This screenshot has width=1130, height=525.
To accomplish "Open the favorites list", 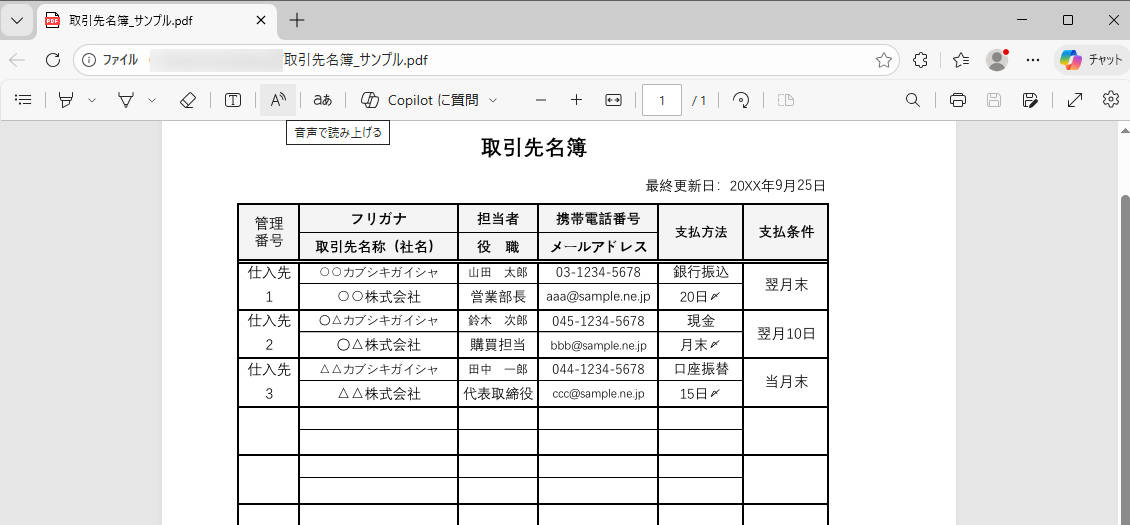I will [960, 60].
